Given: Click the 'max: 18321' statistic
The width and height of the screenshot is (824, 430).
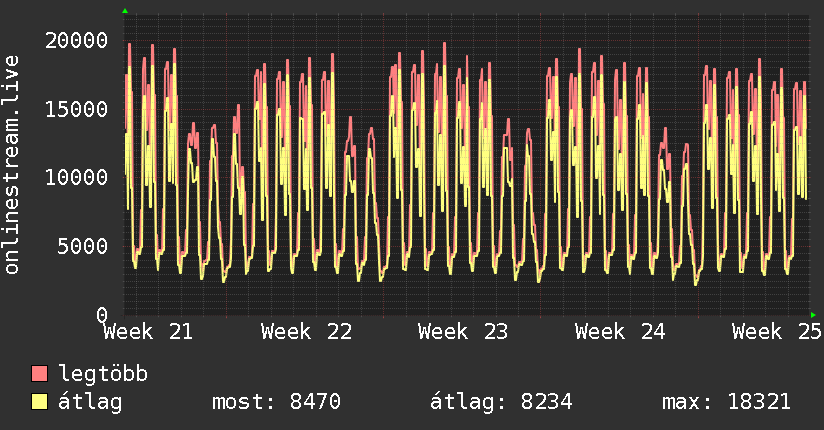Looking at the screenshot, I should (726, 402).
